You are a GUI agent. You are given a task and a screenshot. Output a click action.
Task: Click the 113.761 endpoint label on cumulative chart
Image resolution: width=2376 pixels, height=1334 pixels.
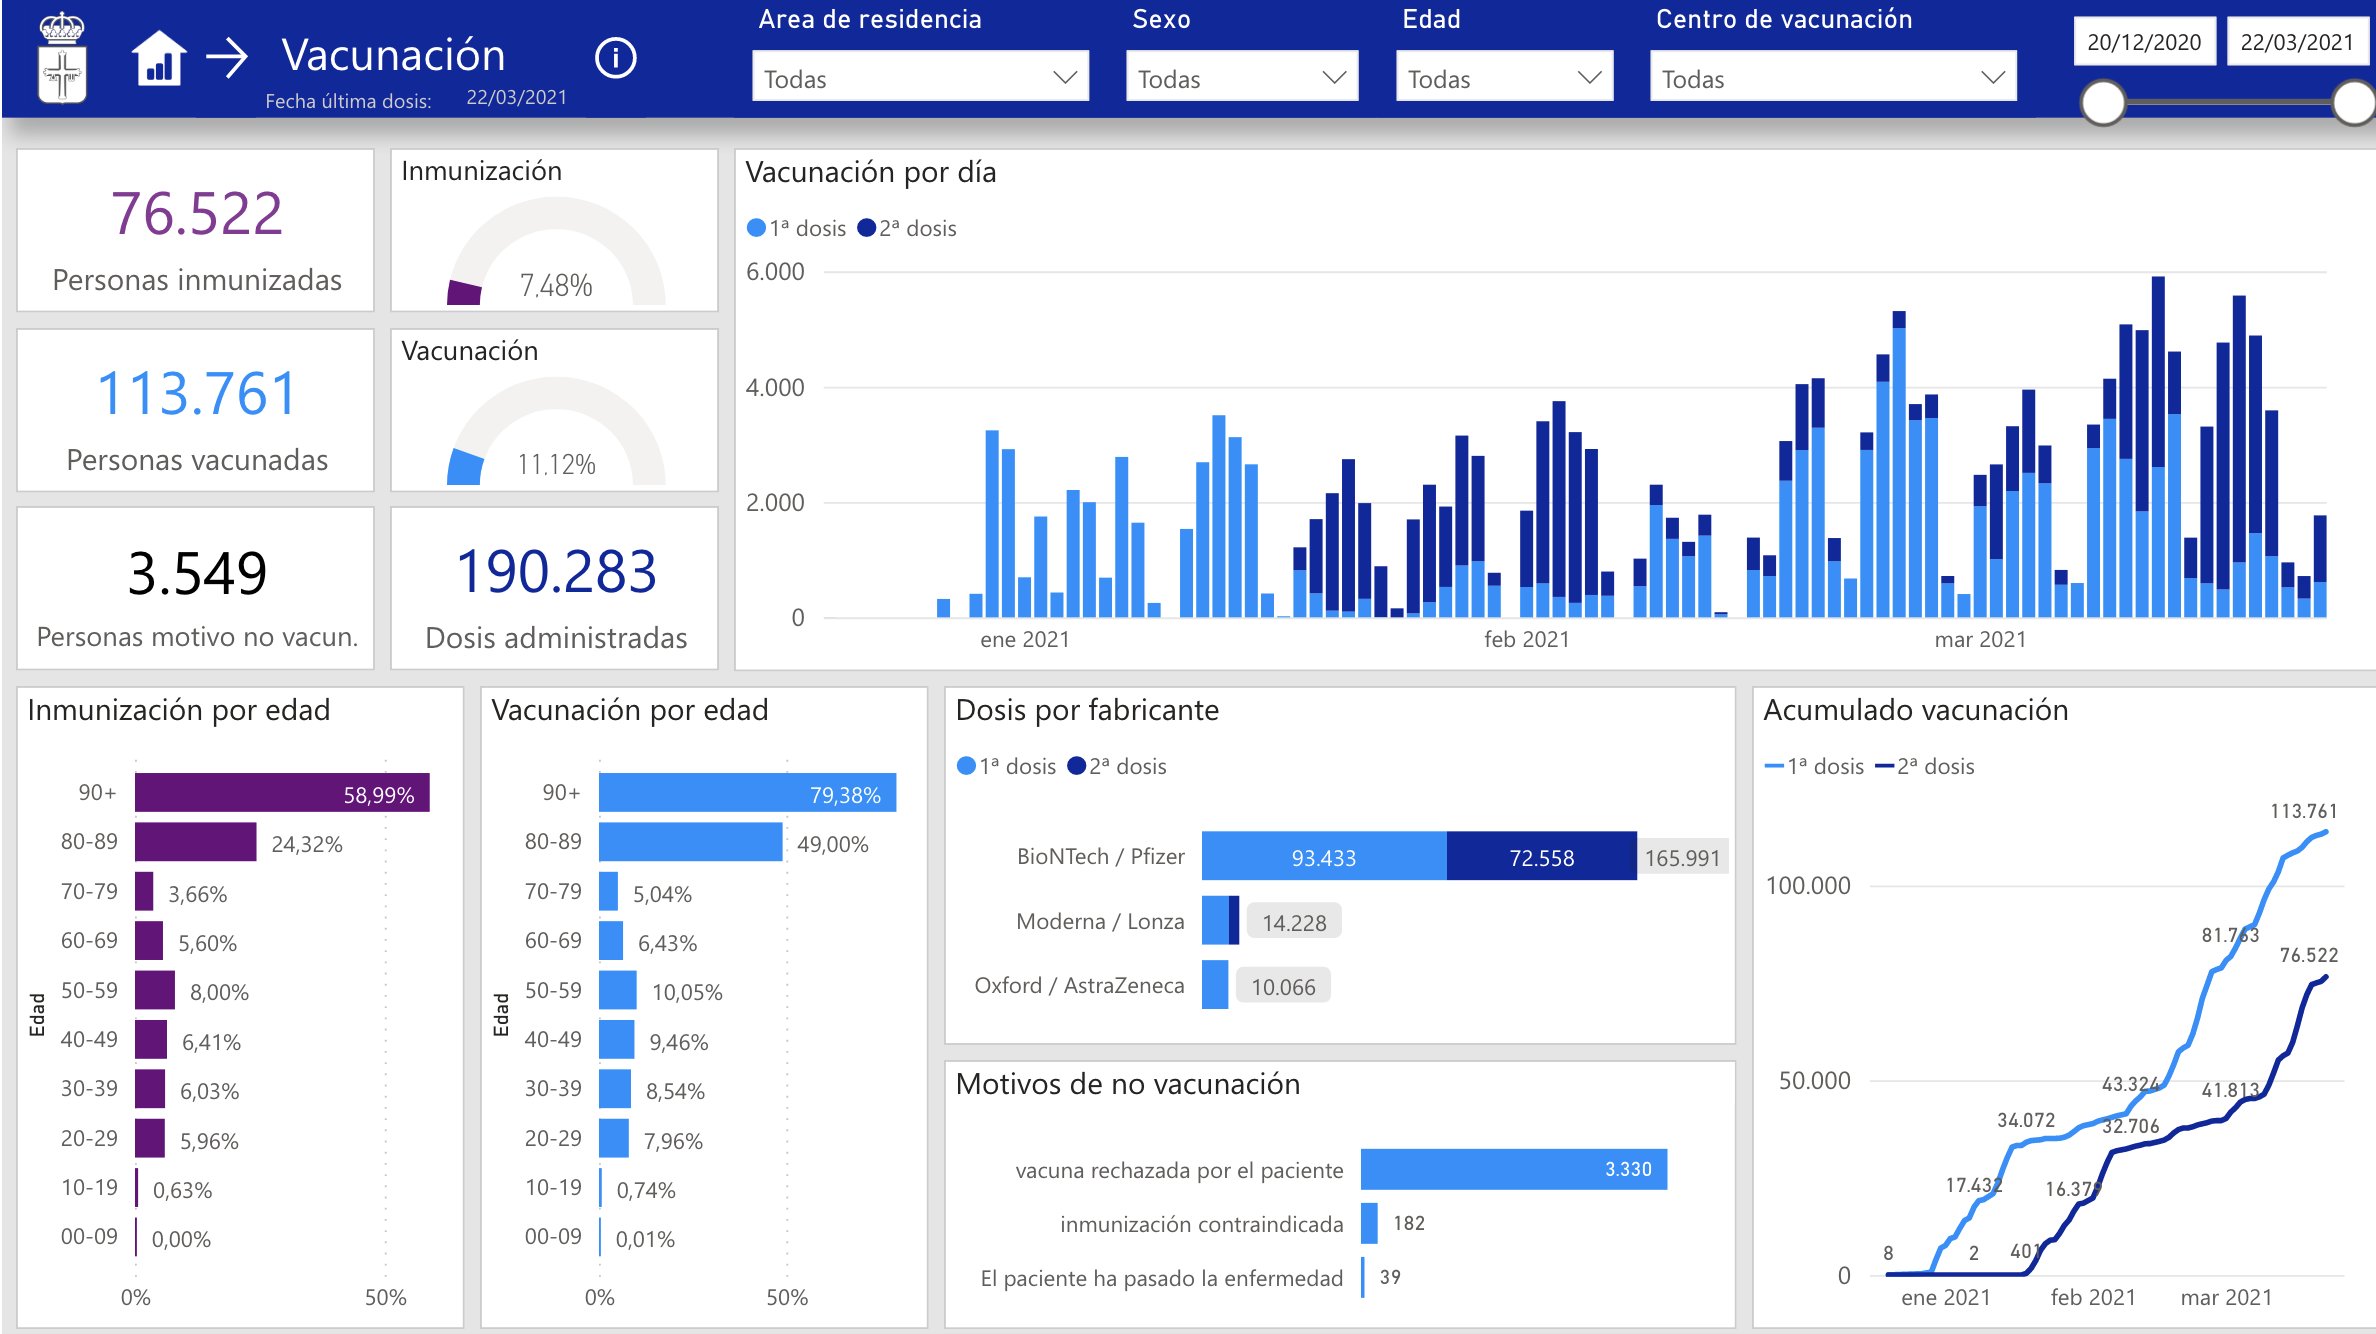click(2303, 811)
